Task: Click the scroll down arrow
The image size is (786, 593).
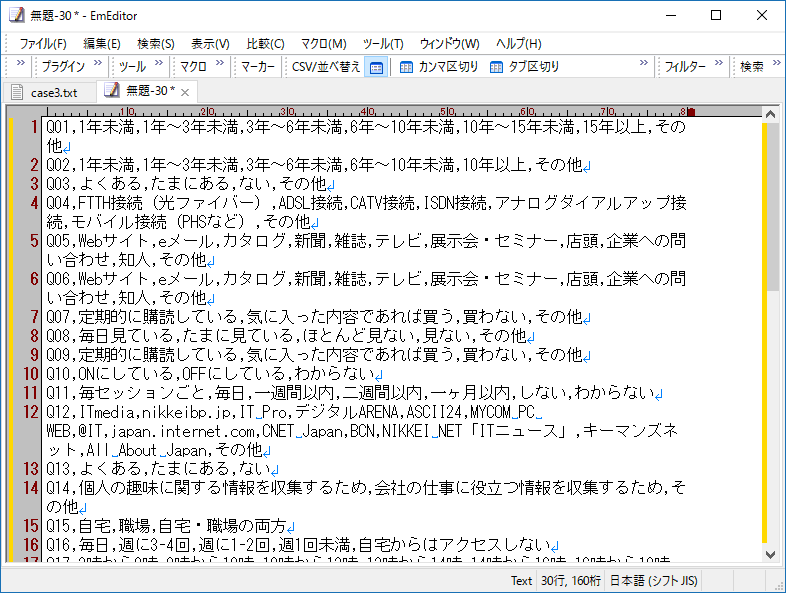Action: tap(770, 554)
